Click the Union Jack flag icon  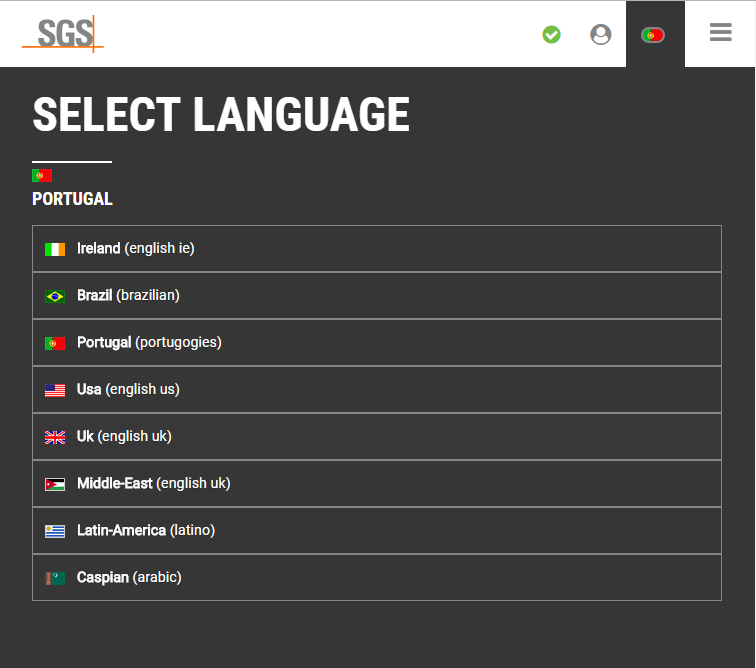point(55,437)
